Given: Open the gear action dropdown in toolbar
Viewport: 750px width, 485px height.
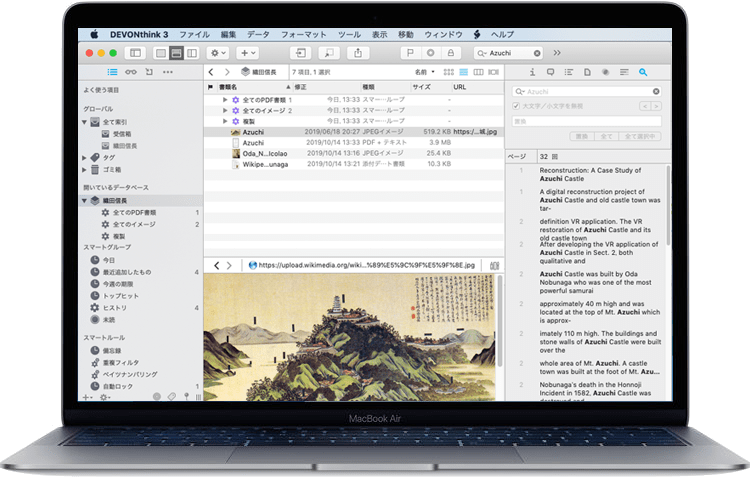Looking at the screenshot, I should (x=219, y=53).
